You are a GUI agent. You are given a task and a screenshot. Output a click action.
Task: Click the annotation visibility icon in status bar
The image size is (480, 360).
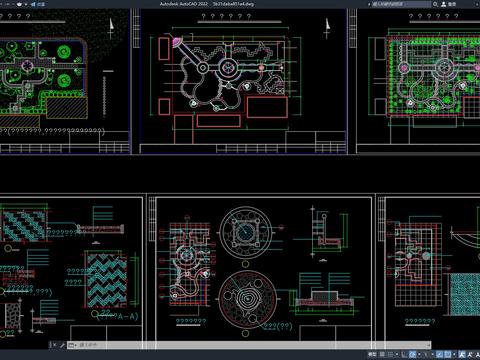click(462, 354)
